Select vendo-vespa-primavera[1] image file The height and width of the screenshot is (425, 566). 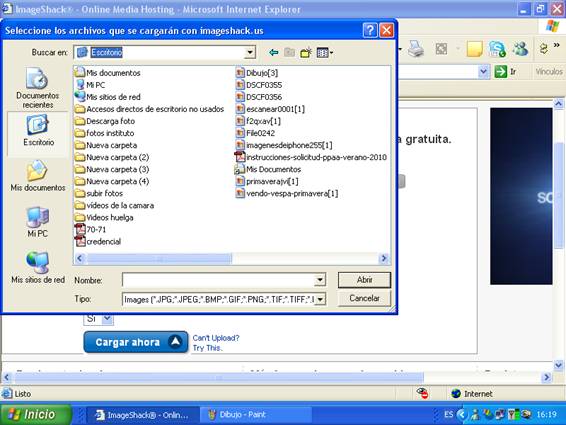point(287,193)
